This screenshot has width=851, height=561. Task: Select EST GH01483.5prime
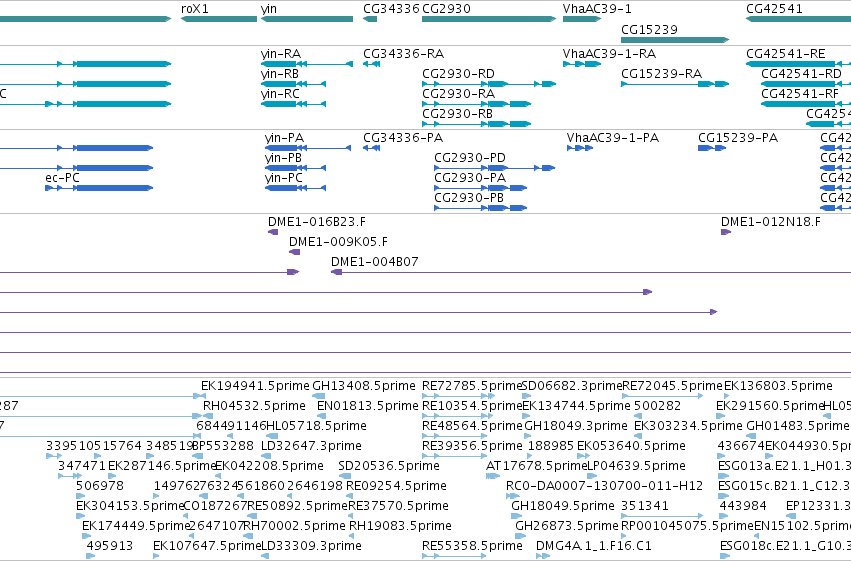pyautogui.click(x=752, y=437)
